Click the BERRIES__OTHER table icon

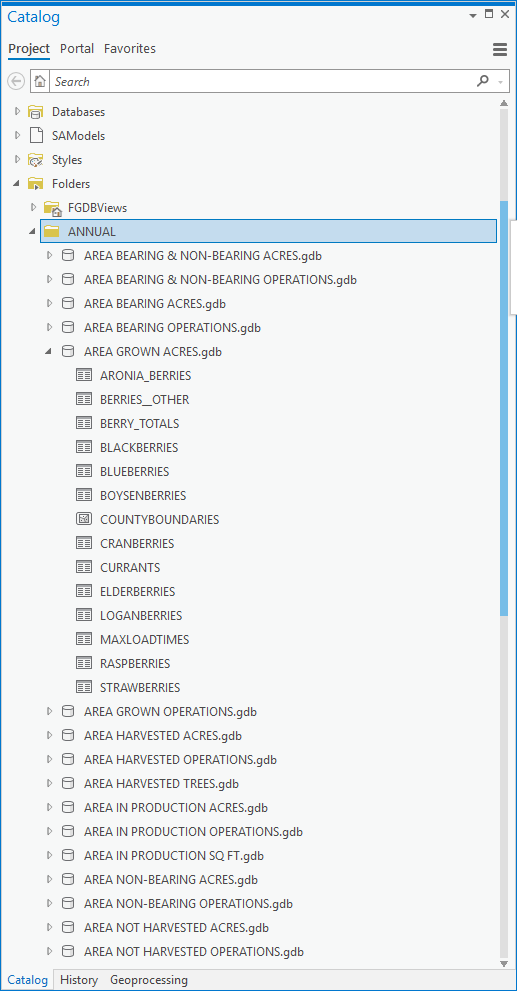(x=83, y=399)
